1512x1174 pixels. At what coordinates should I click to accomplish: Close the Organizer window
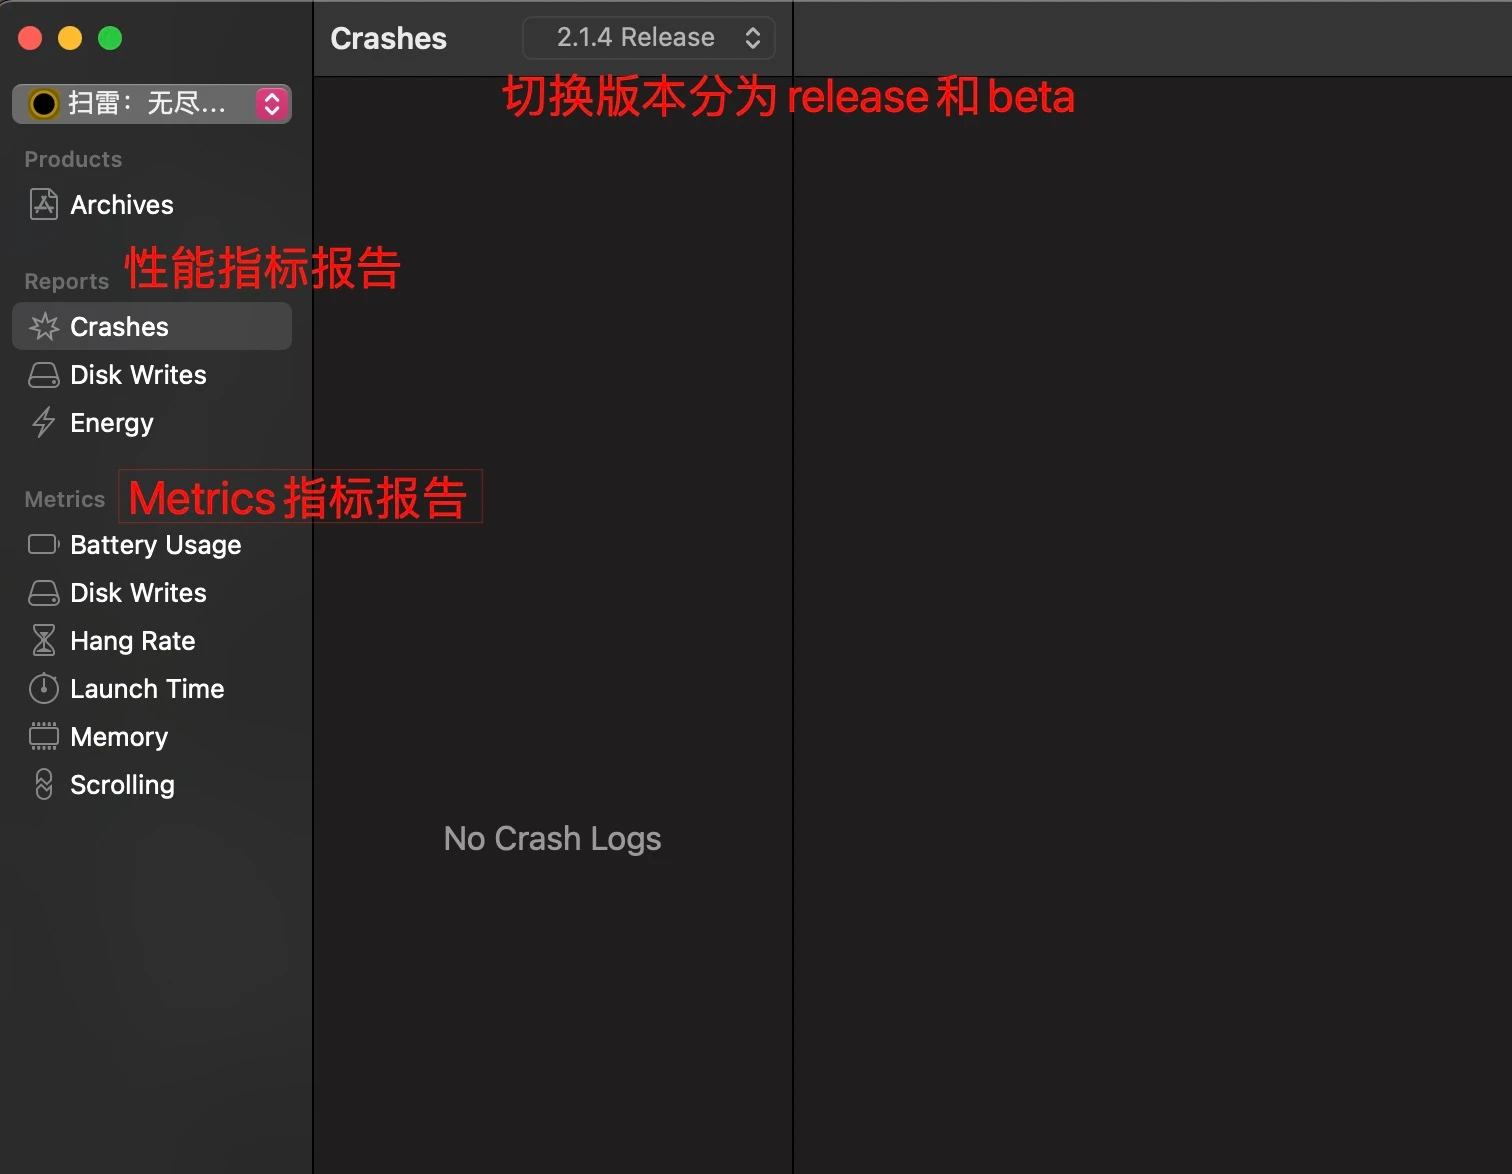pyautogui.click(x=30, y=38)
